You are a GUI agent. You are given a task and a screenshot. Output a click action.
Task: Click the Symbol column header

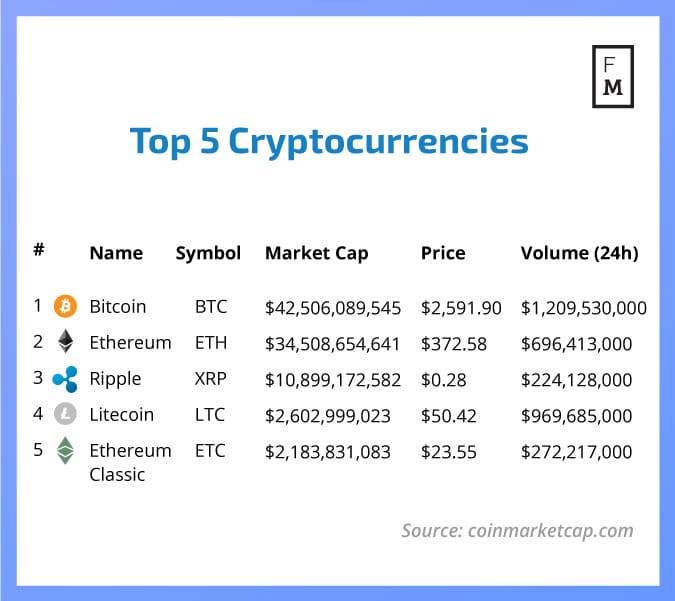coord(208,253)
